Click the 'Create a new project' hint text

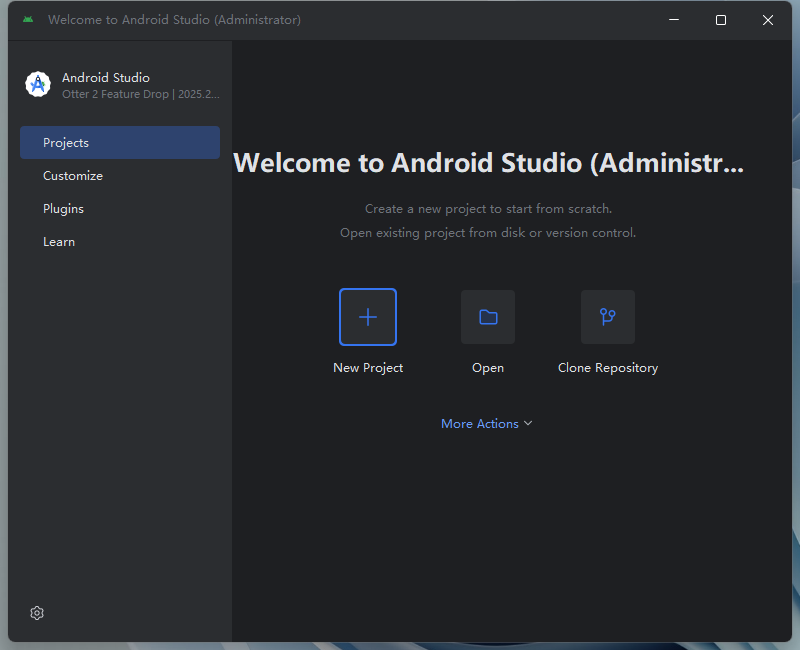point(488,209)
